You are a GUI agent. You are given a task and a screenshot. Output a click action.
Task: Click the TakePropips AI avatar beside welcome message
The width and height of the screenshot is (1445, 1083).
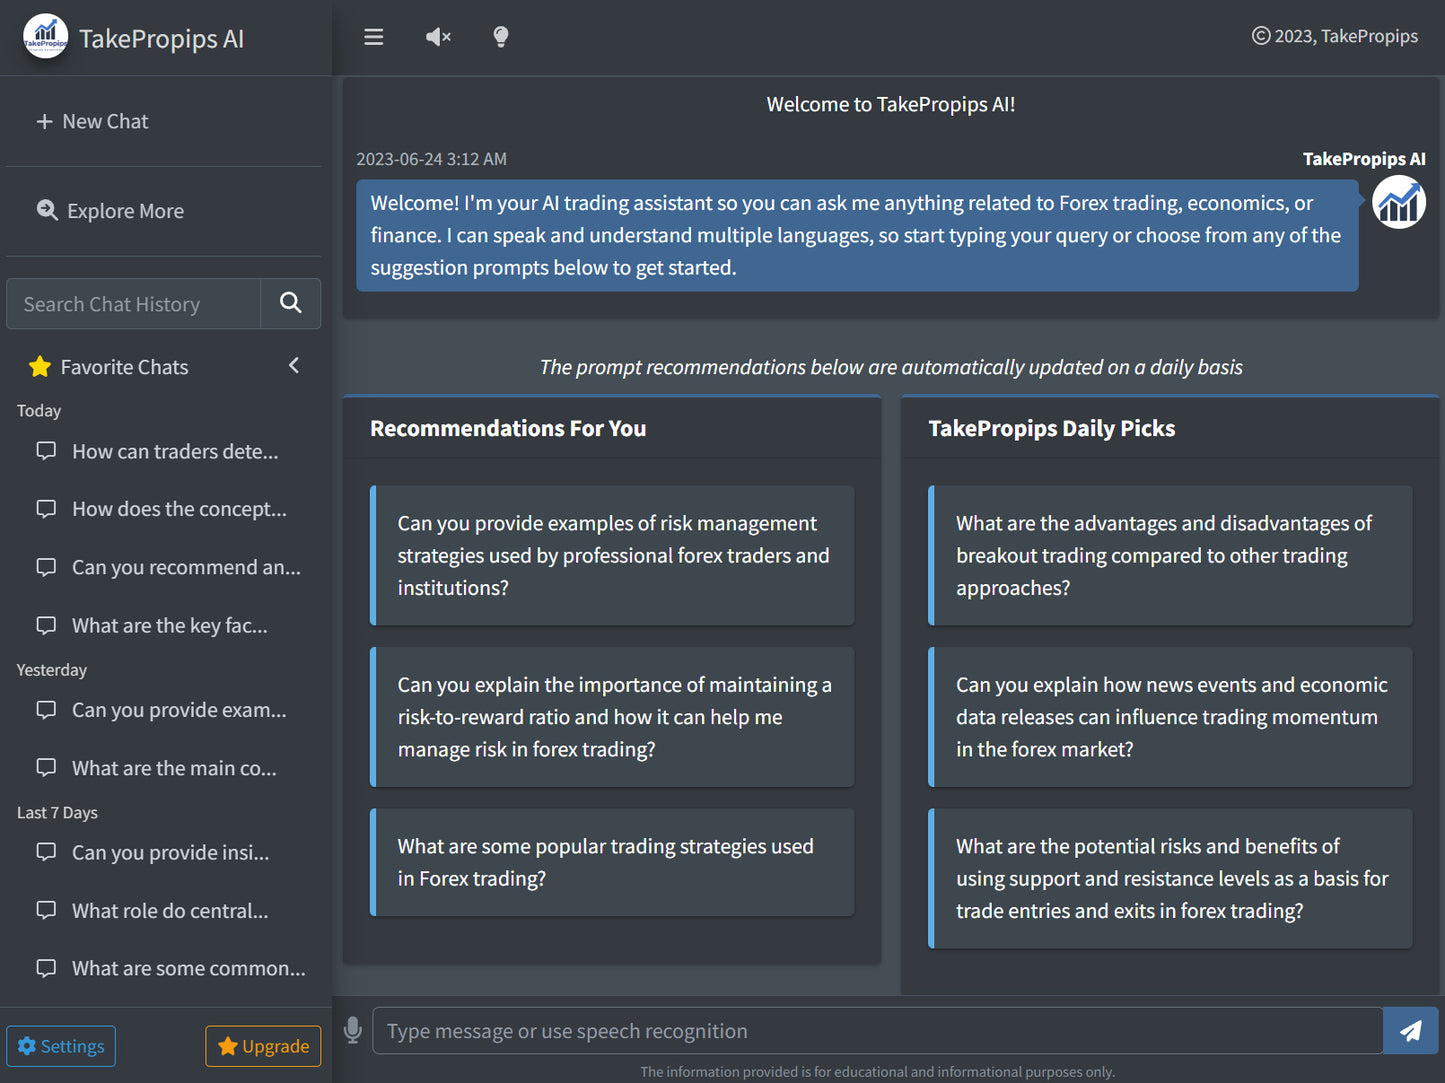click(x=1399, y=202)
